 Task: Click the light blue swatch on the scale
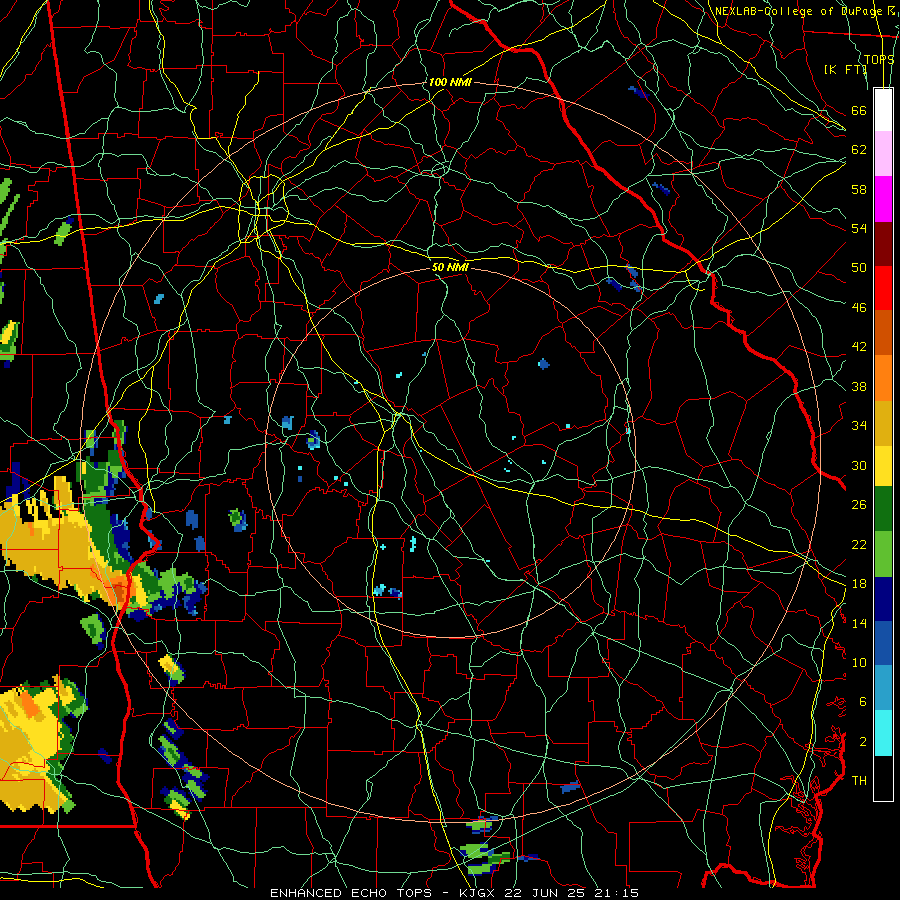tap(883, 688)
